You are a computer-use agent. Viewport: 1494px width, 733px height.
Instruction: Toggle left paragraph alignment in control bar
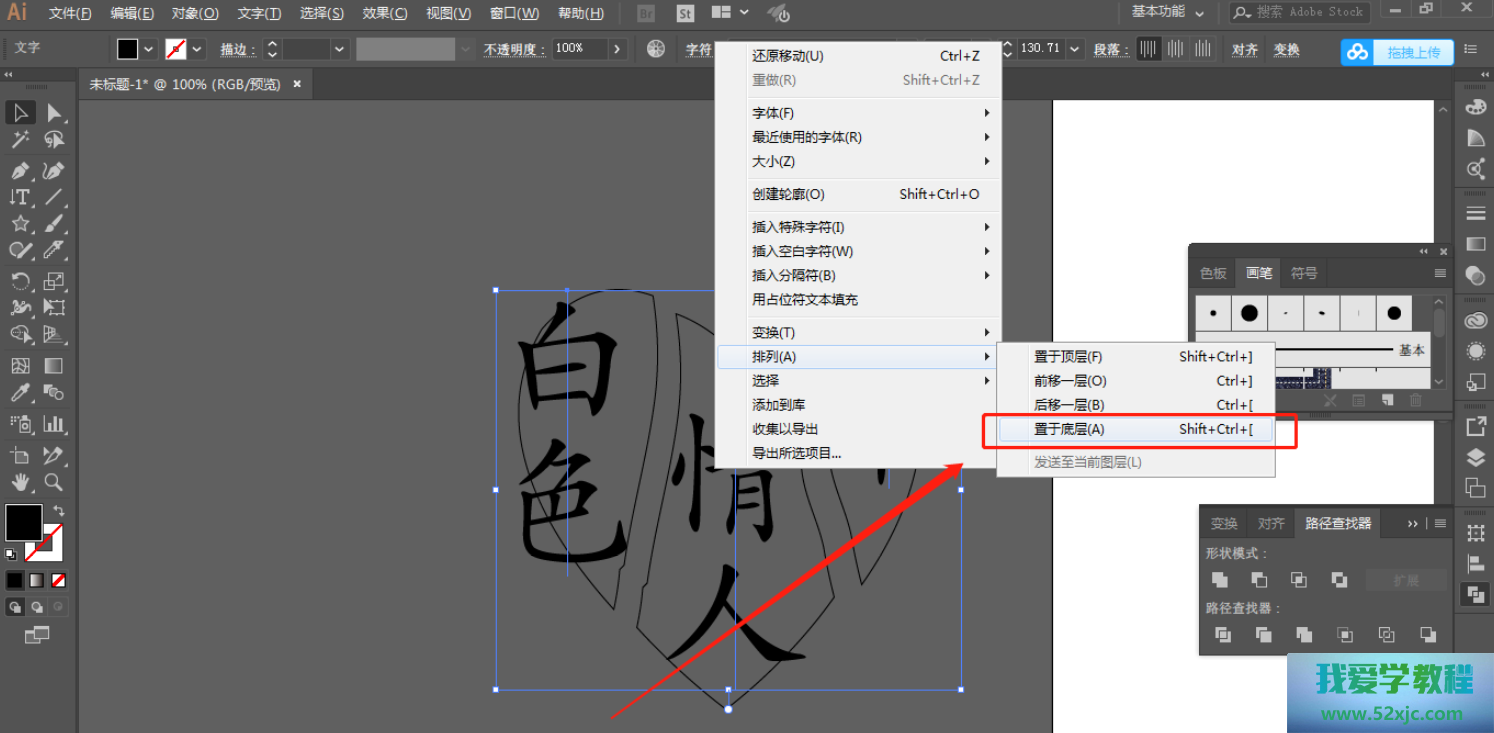pyautogui.click(x=1148, y=49)
